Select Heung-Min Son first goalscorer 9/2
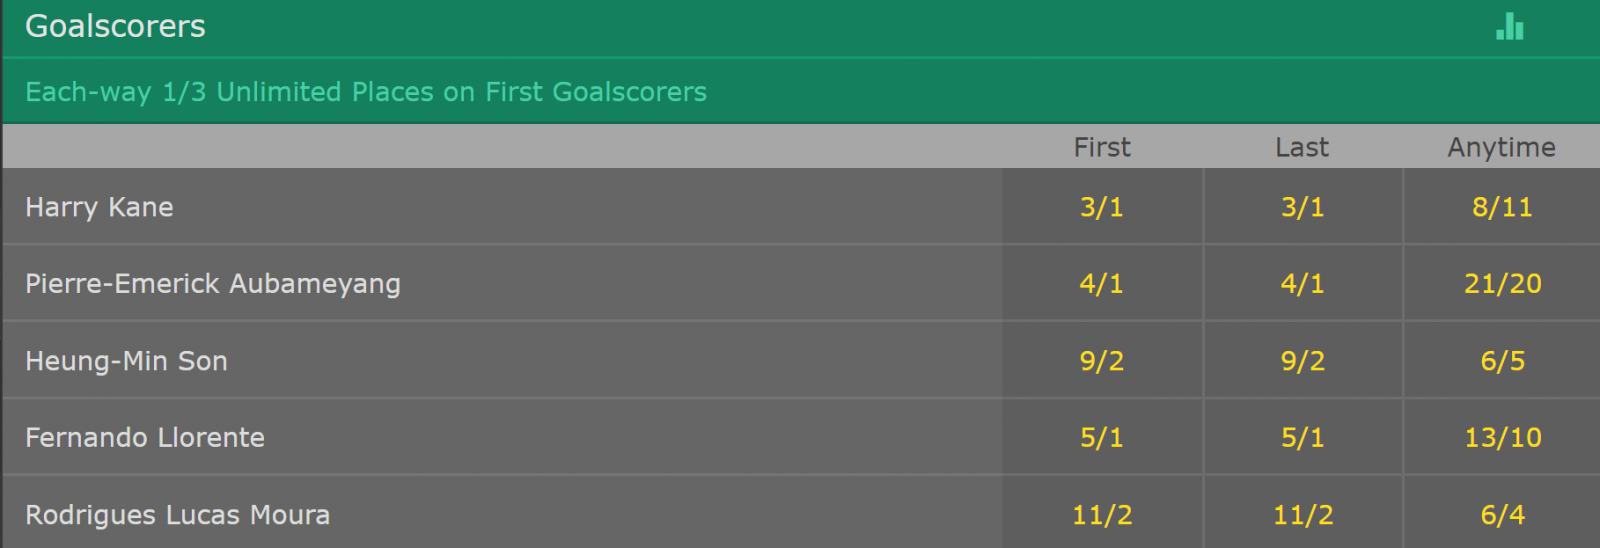This screenshot has width=1600, height=548. [1102, 361]
